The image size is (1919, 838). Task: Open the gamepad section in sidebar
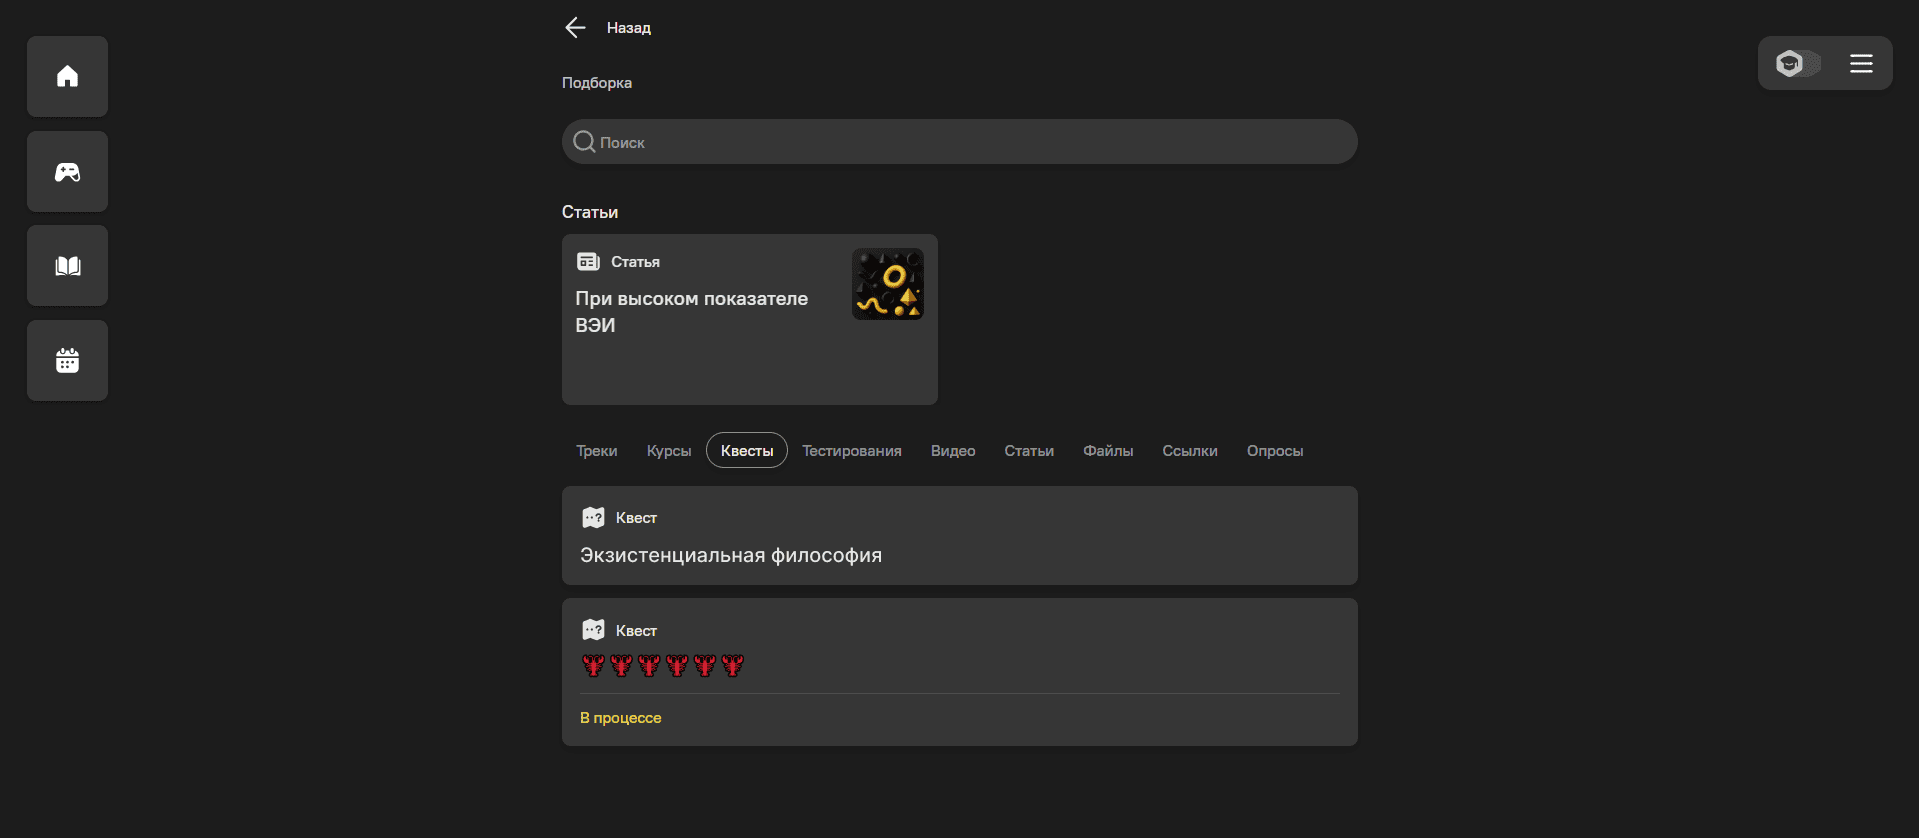67,171
